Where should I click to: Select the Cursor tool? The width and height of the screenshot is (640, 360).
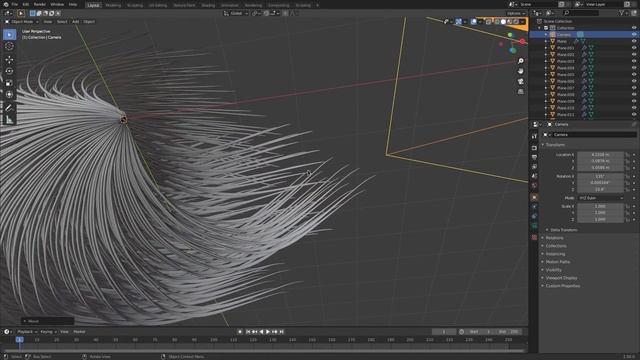click(9, 46)
